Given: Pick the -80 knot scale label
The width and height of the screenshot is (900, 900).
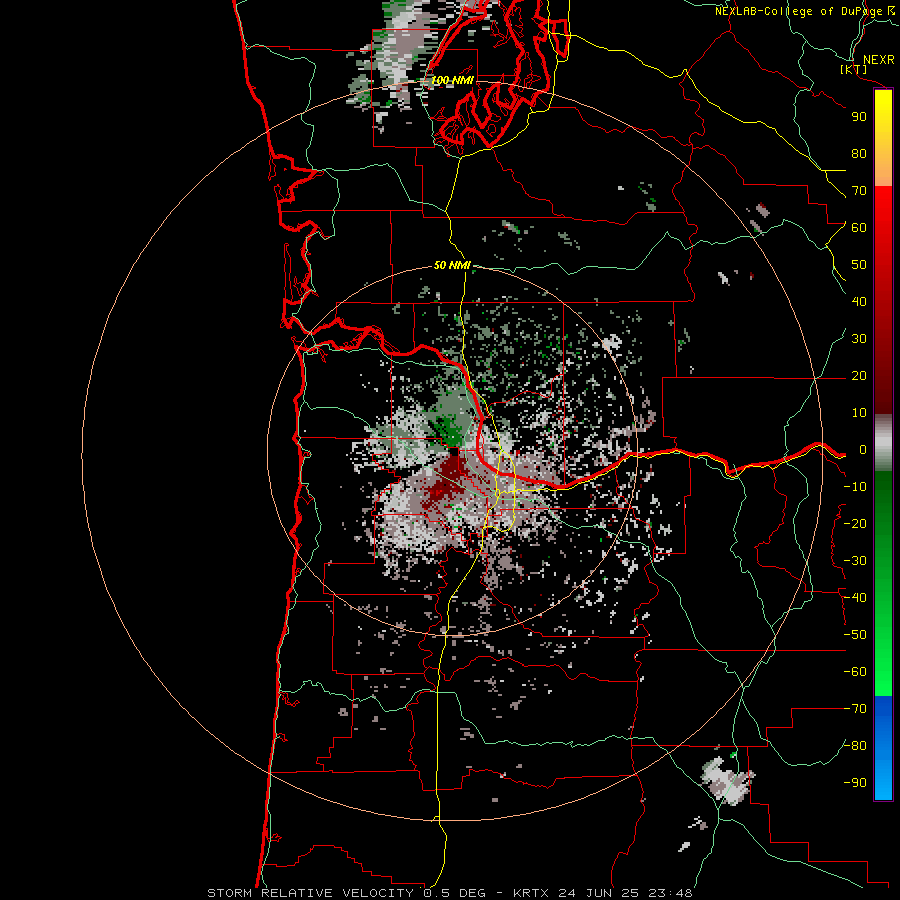Looking at the screenshot, I should tap(855, 746).
